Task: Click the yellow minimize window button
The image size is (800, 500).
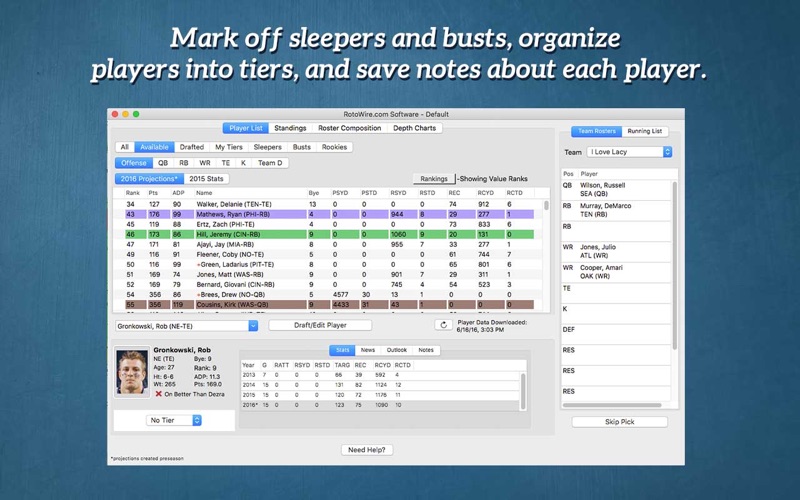Action: [x=126, y=114]
